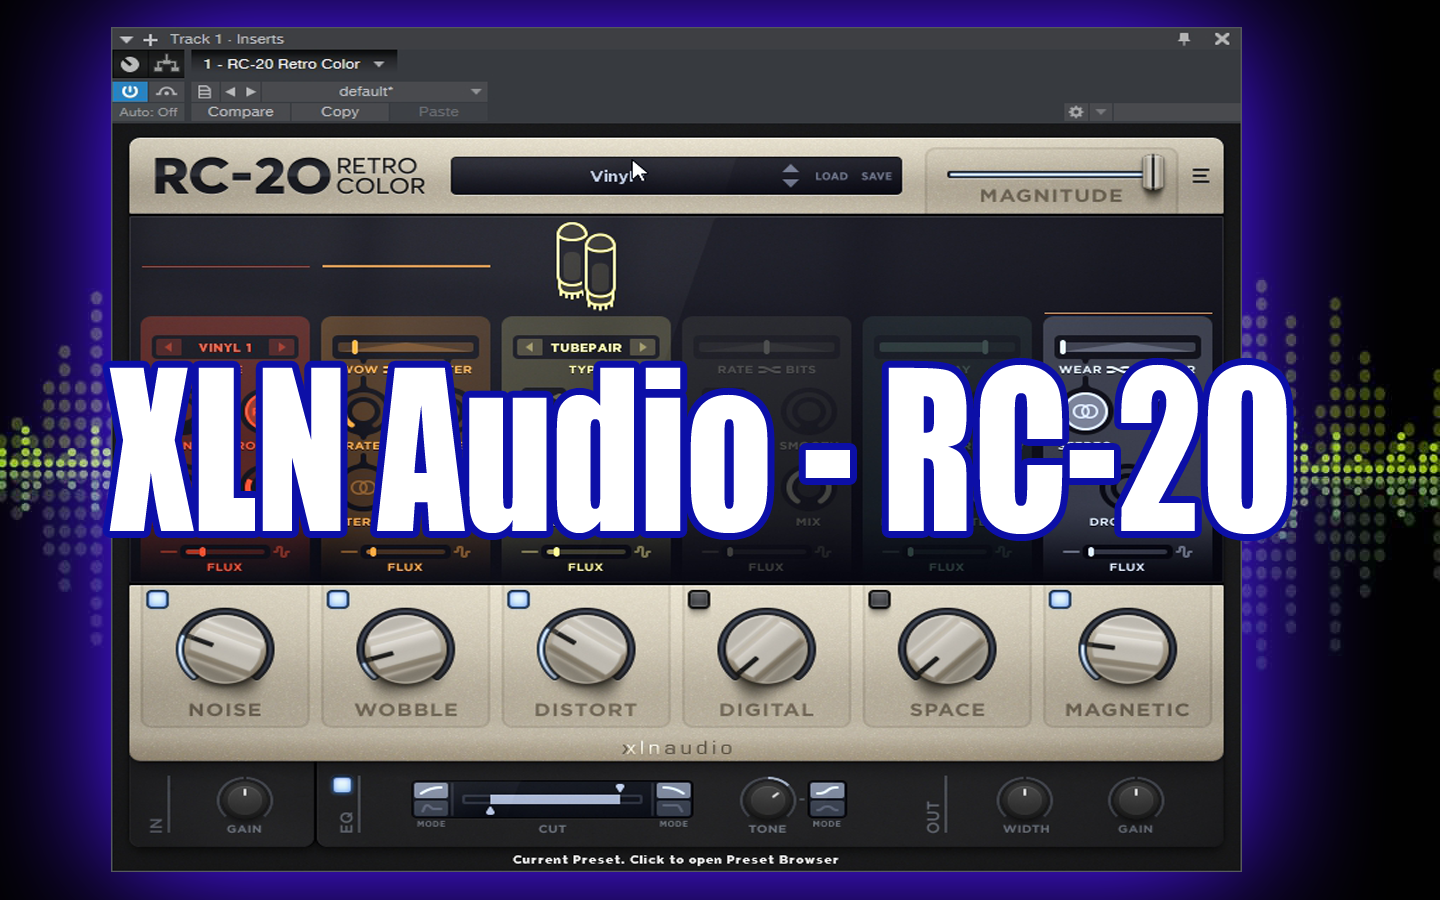Switch to previous Tubepair distortion type
1440x900 pixels.
click(x=529, y=347)
